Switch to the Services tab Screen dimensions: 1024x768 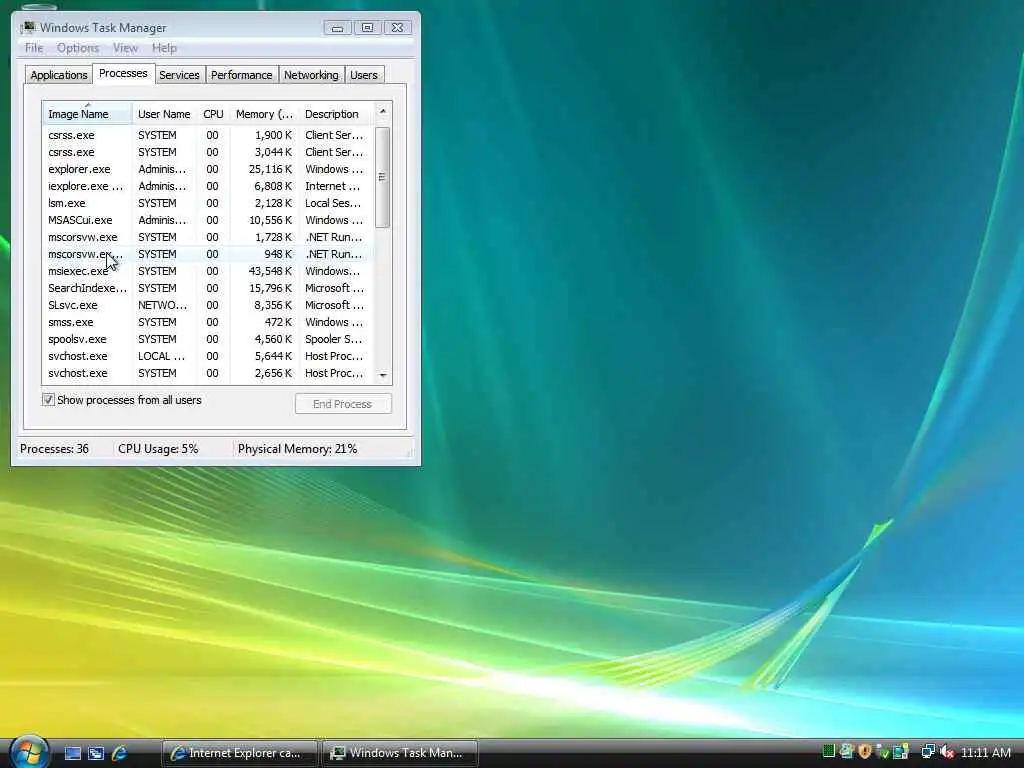point(179,75)
